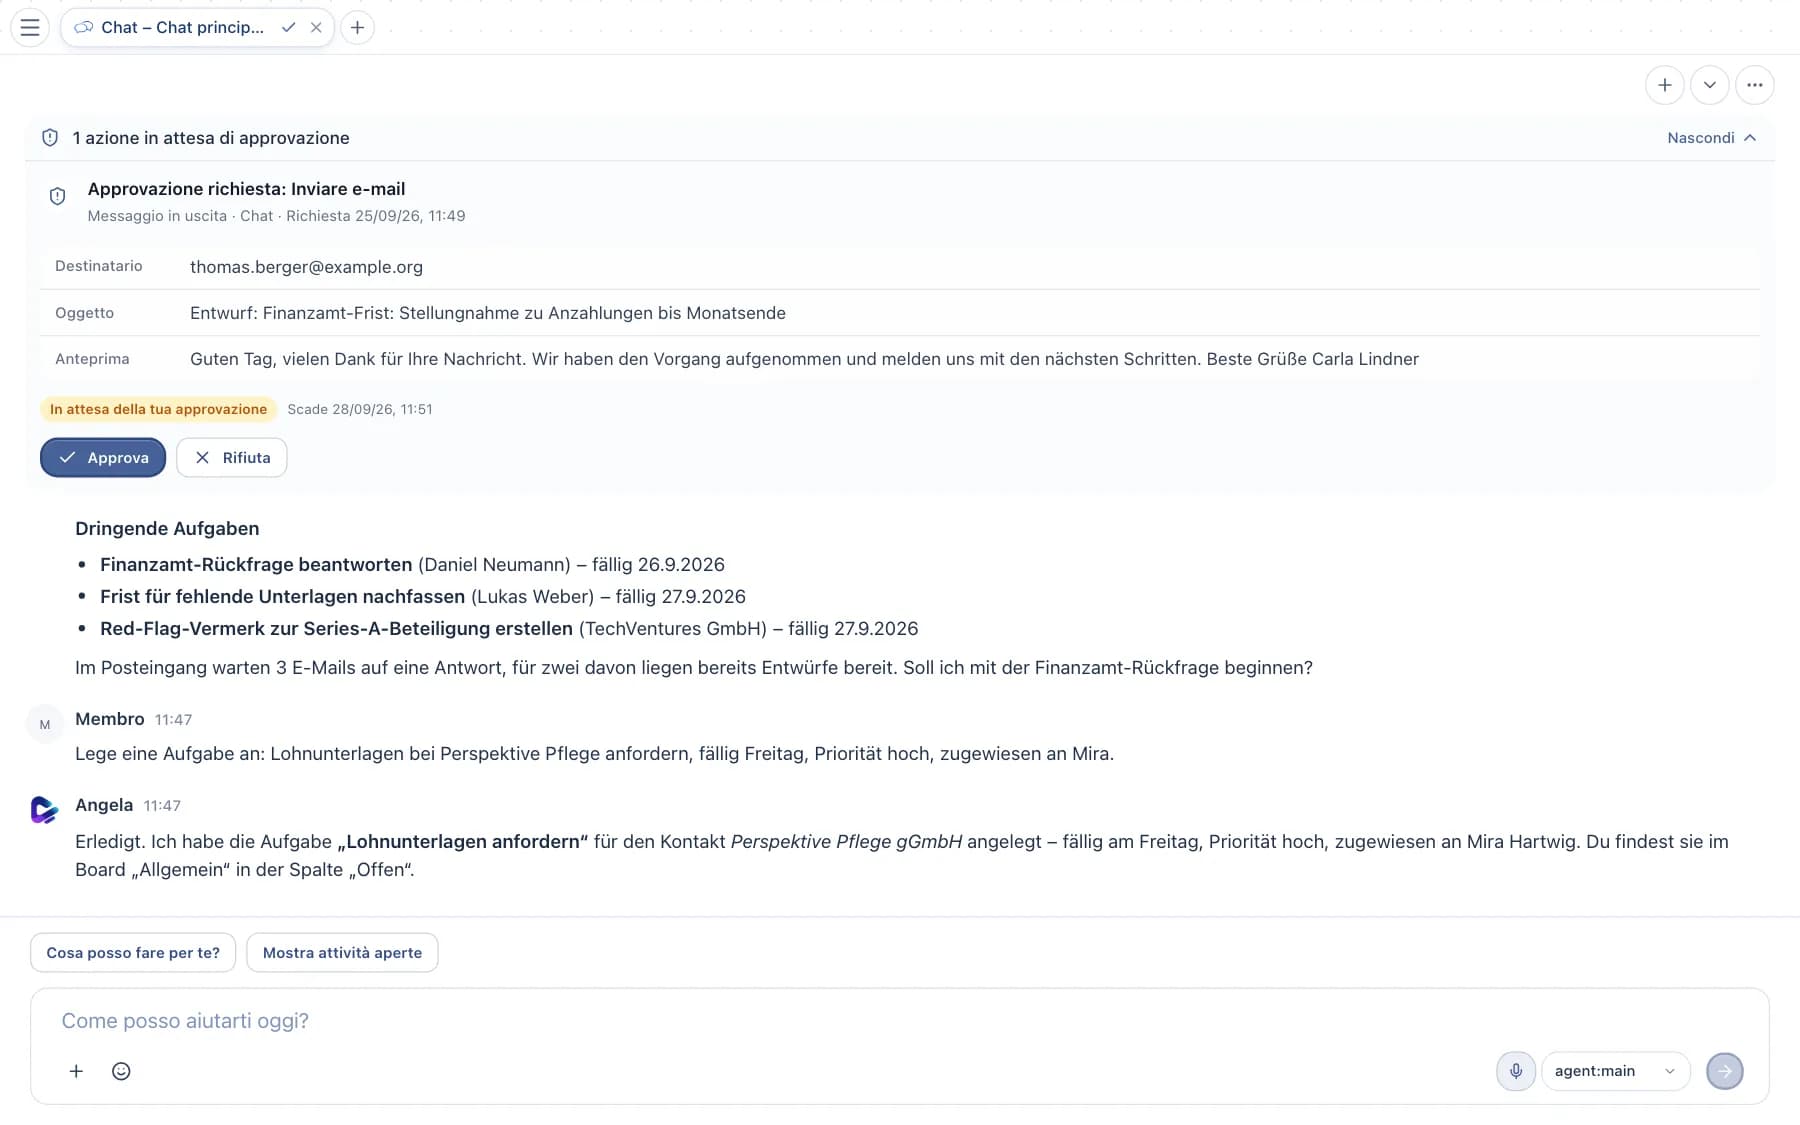
Task: Click the Anteprima preview text
Action: 804,359
